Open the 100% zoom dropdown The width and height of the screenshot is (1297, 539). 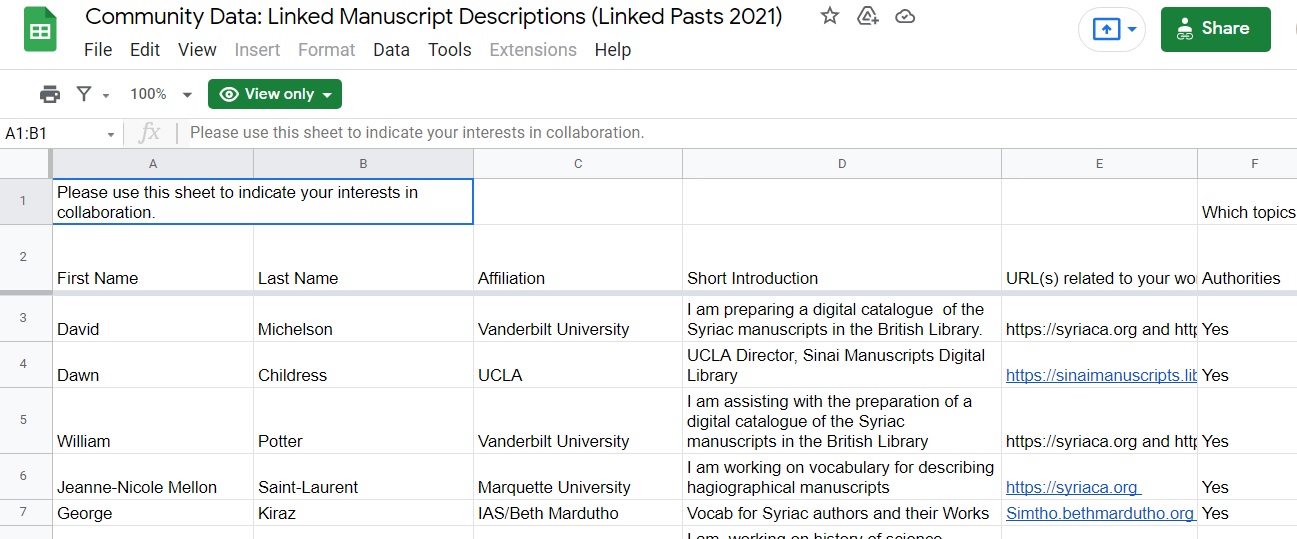(160, 94)
